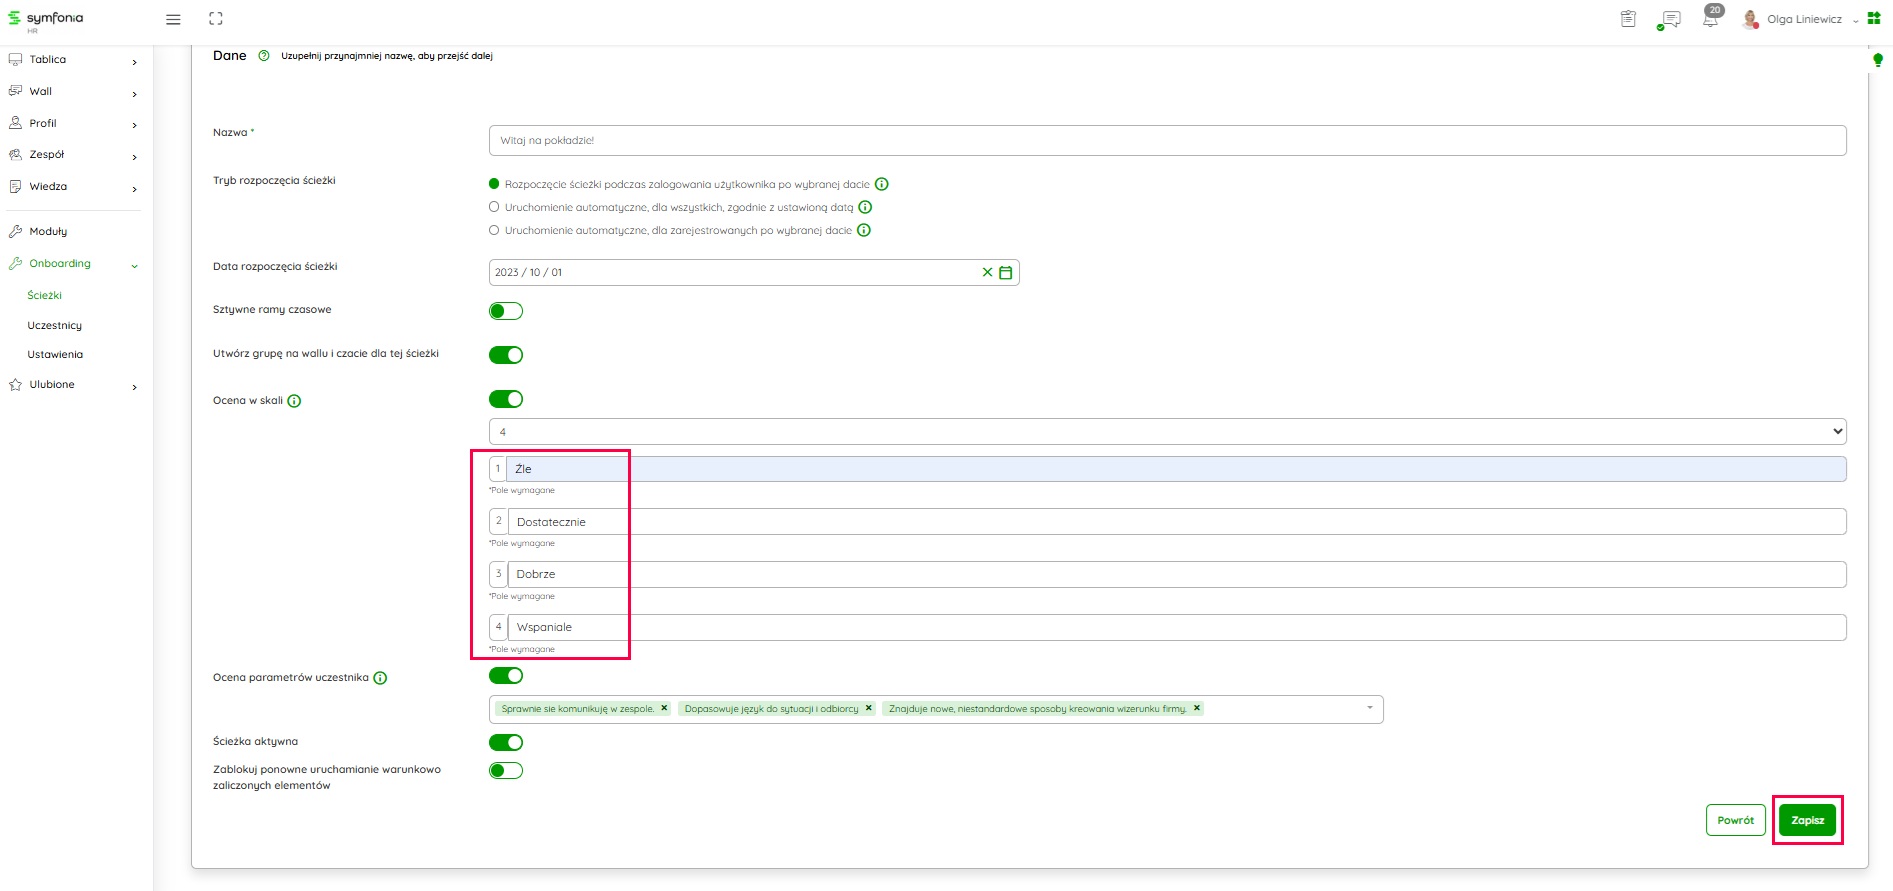Click info icon next to Ocena w skali

pos(294,401)
